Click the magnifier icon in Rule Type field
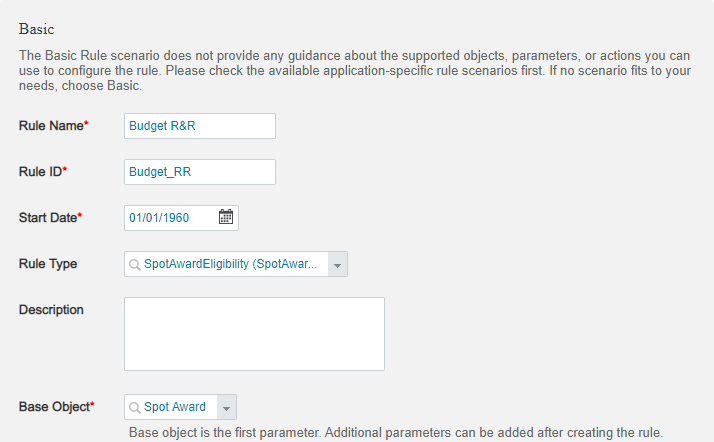Screen dimensions: 714x442 point(134,264)
